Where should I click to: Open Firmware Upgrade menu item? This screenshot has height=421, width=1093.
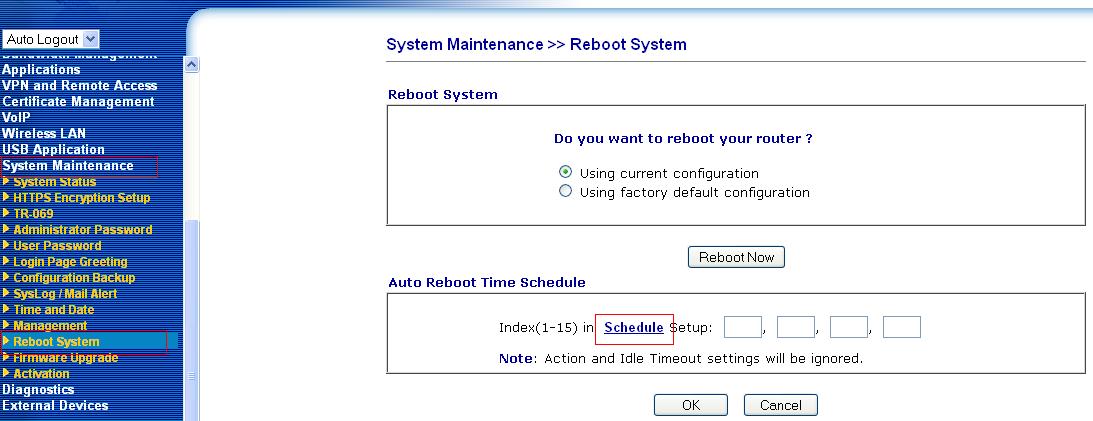pos(65,358)
